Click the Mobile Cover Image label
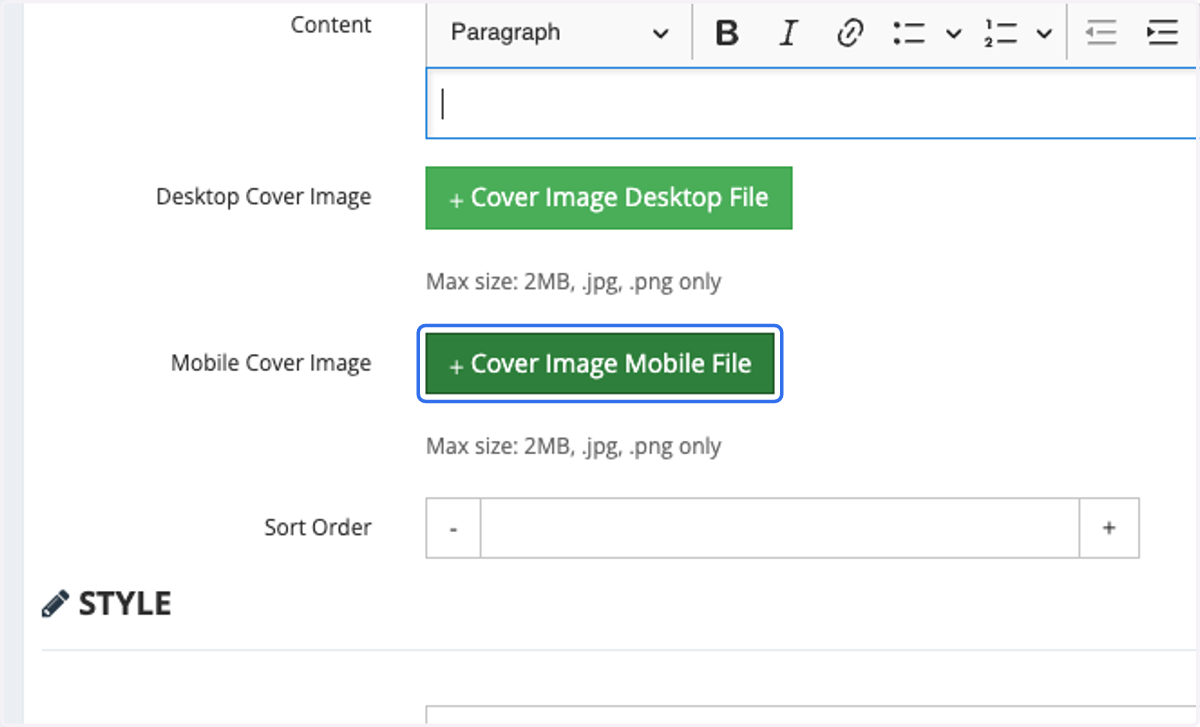 (271, 363)
